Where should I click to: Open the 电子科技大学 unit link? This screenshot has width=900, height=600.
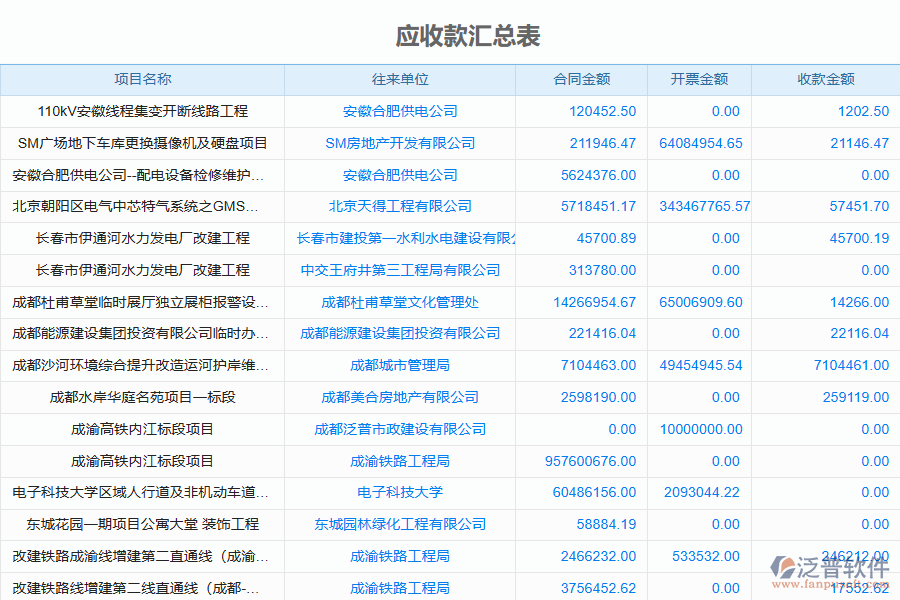(x=401, y=493)
